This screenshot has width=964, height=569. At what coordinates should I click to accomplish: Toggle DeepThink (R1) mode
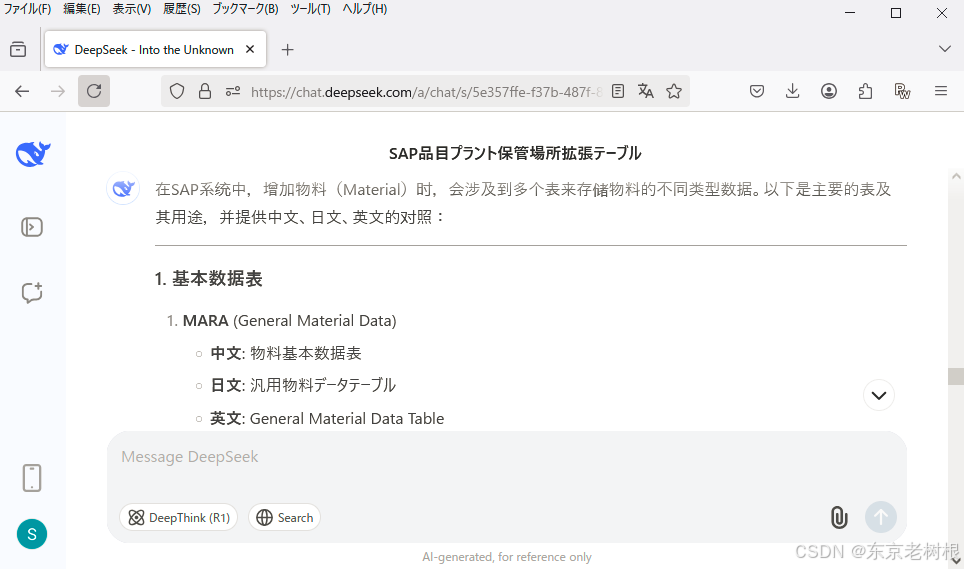coord(178,517)
